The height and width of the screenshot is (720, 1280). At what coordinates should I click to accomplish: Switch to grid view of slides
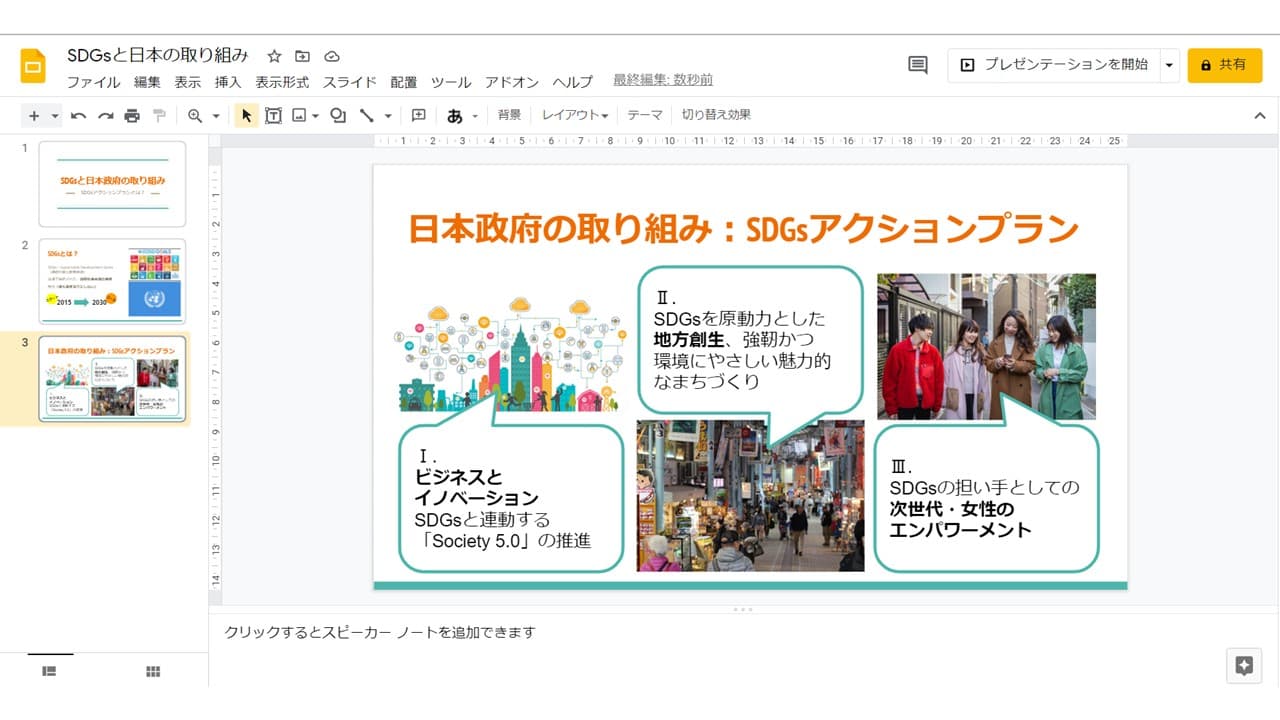[x=153, y=672]
